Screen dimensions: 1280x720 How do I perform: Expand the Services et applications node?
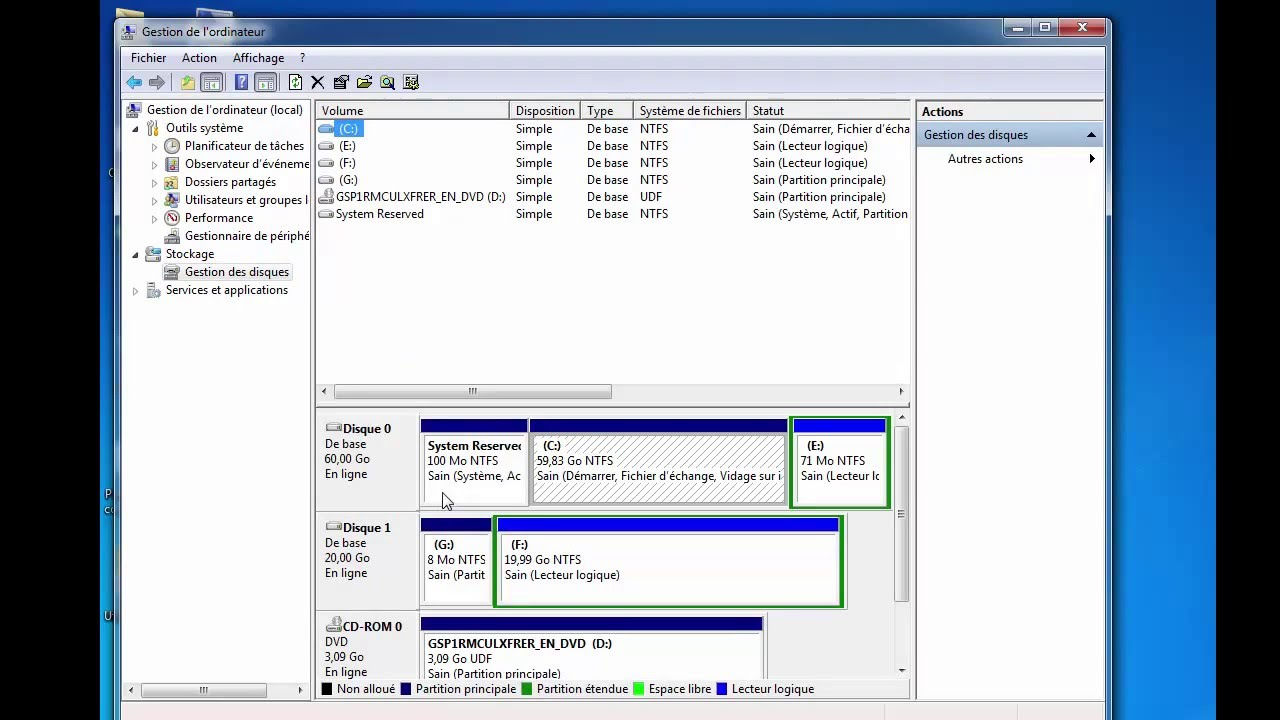coord(135,290)
